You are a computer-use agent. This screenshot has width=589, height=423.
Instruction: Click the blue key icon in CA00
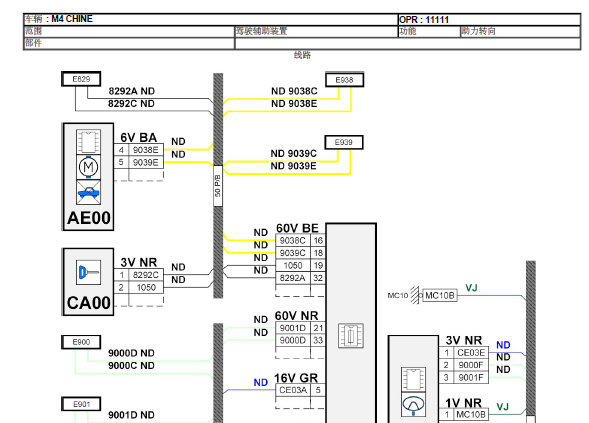[x=88, y=272]
